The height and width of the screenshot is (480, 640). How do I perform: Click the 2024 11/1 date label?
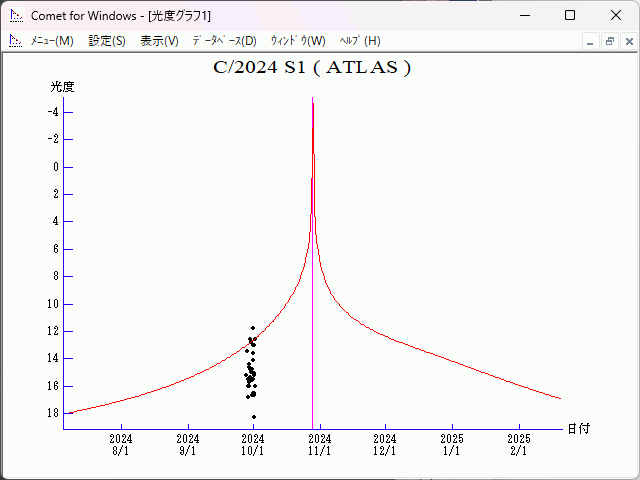tap(320, 444)
